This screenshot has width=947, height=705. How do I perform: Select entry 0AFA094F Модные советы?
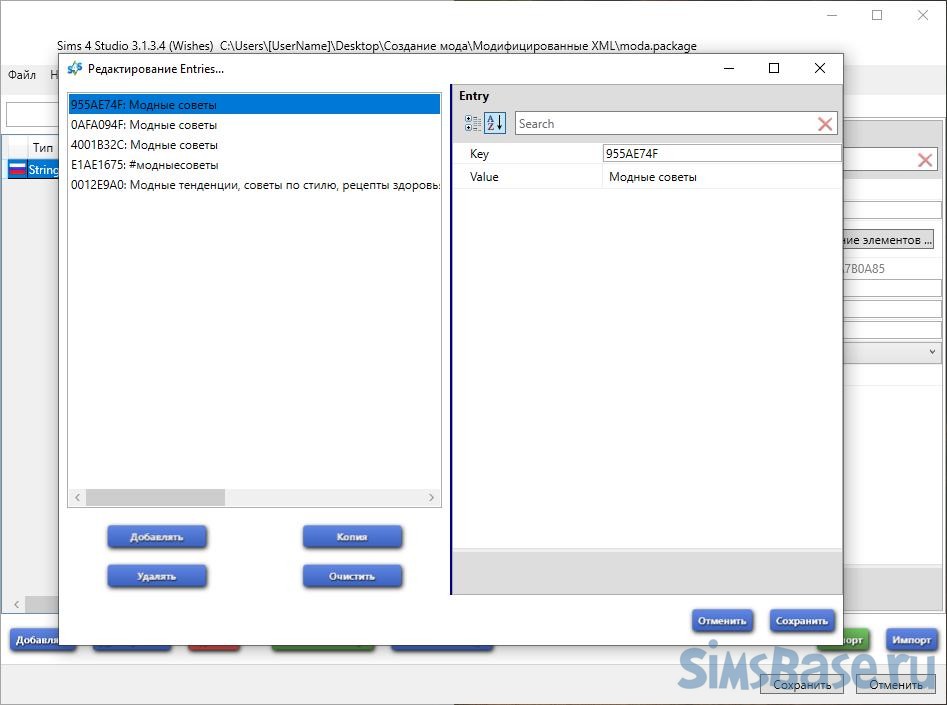(x=144, y=125)
